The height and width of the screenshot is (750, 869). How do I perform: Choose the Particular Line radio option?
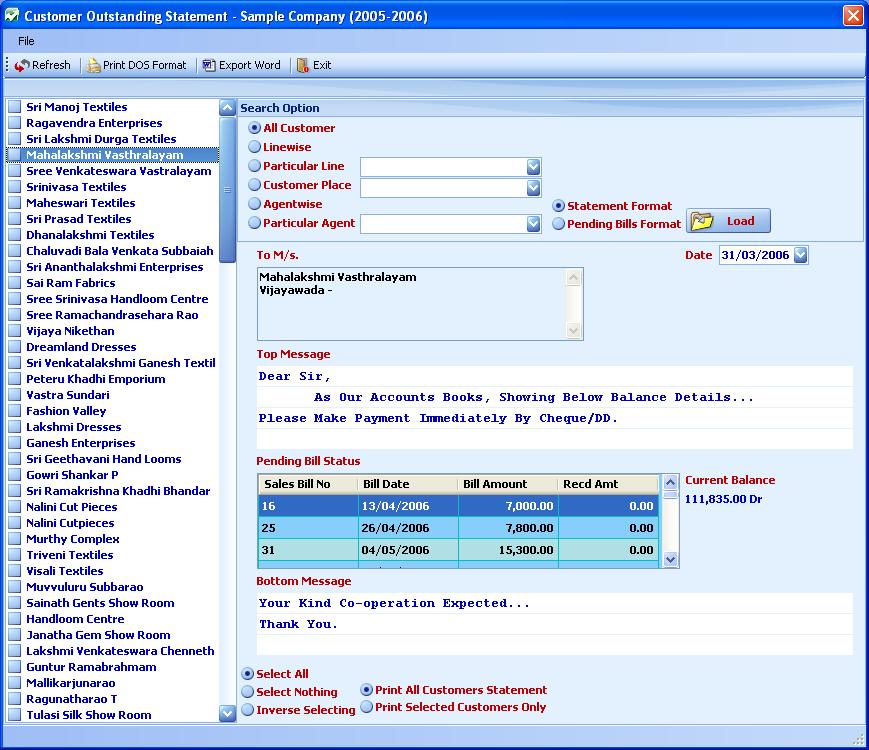254,166
